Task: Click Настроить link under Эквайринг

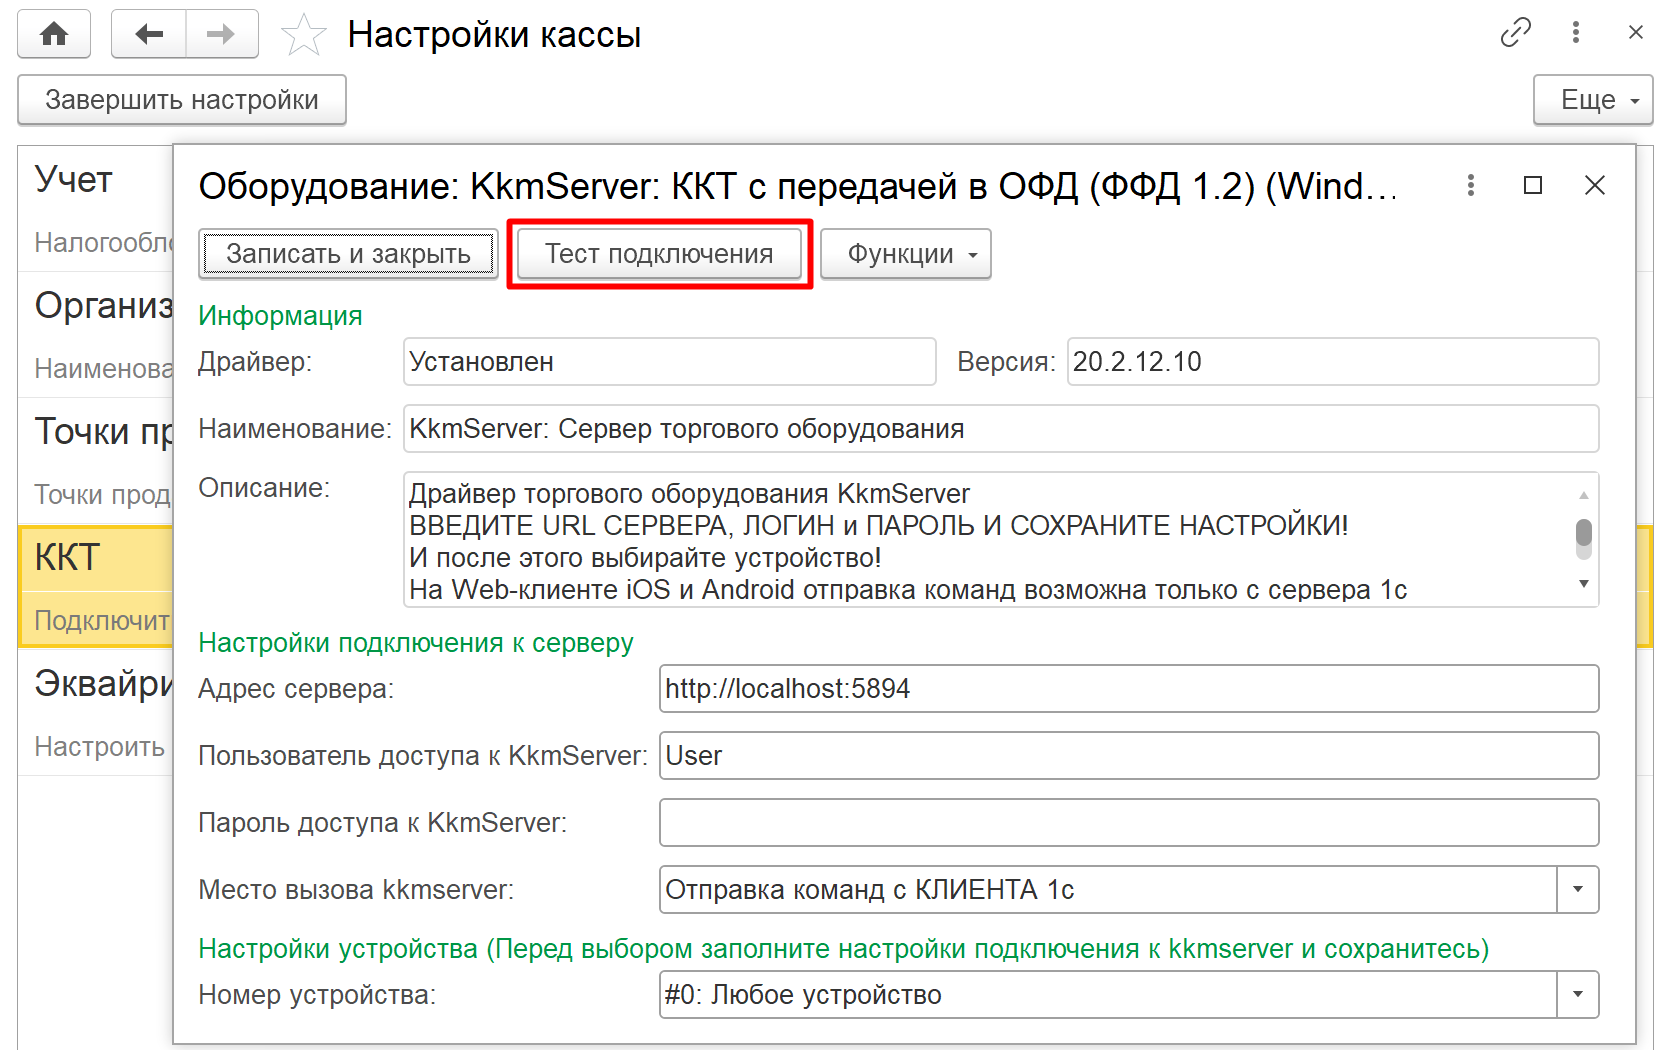Action: coord(100,747)
